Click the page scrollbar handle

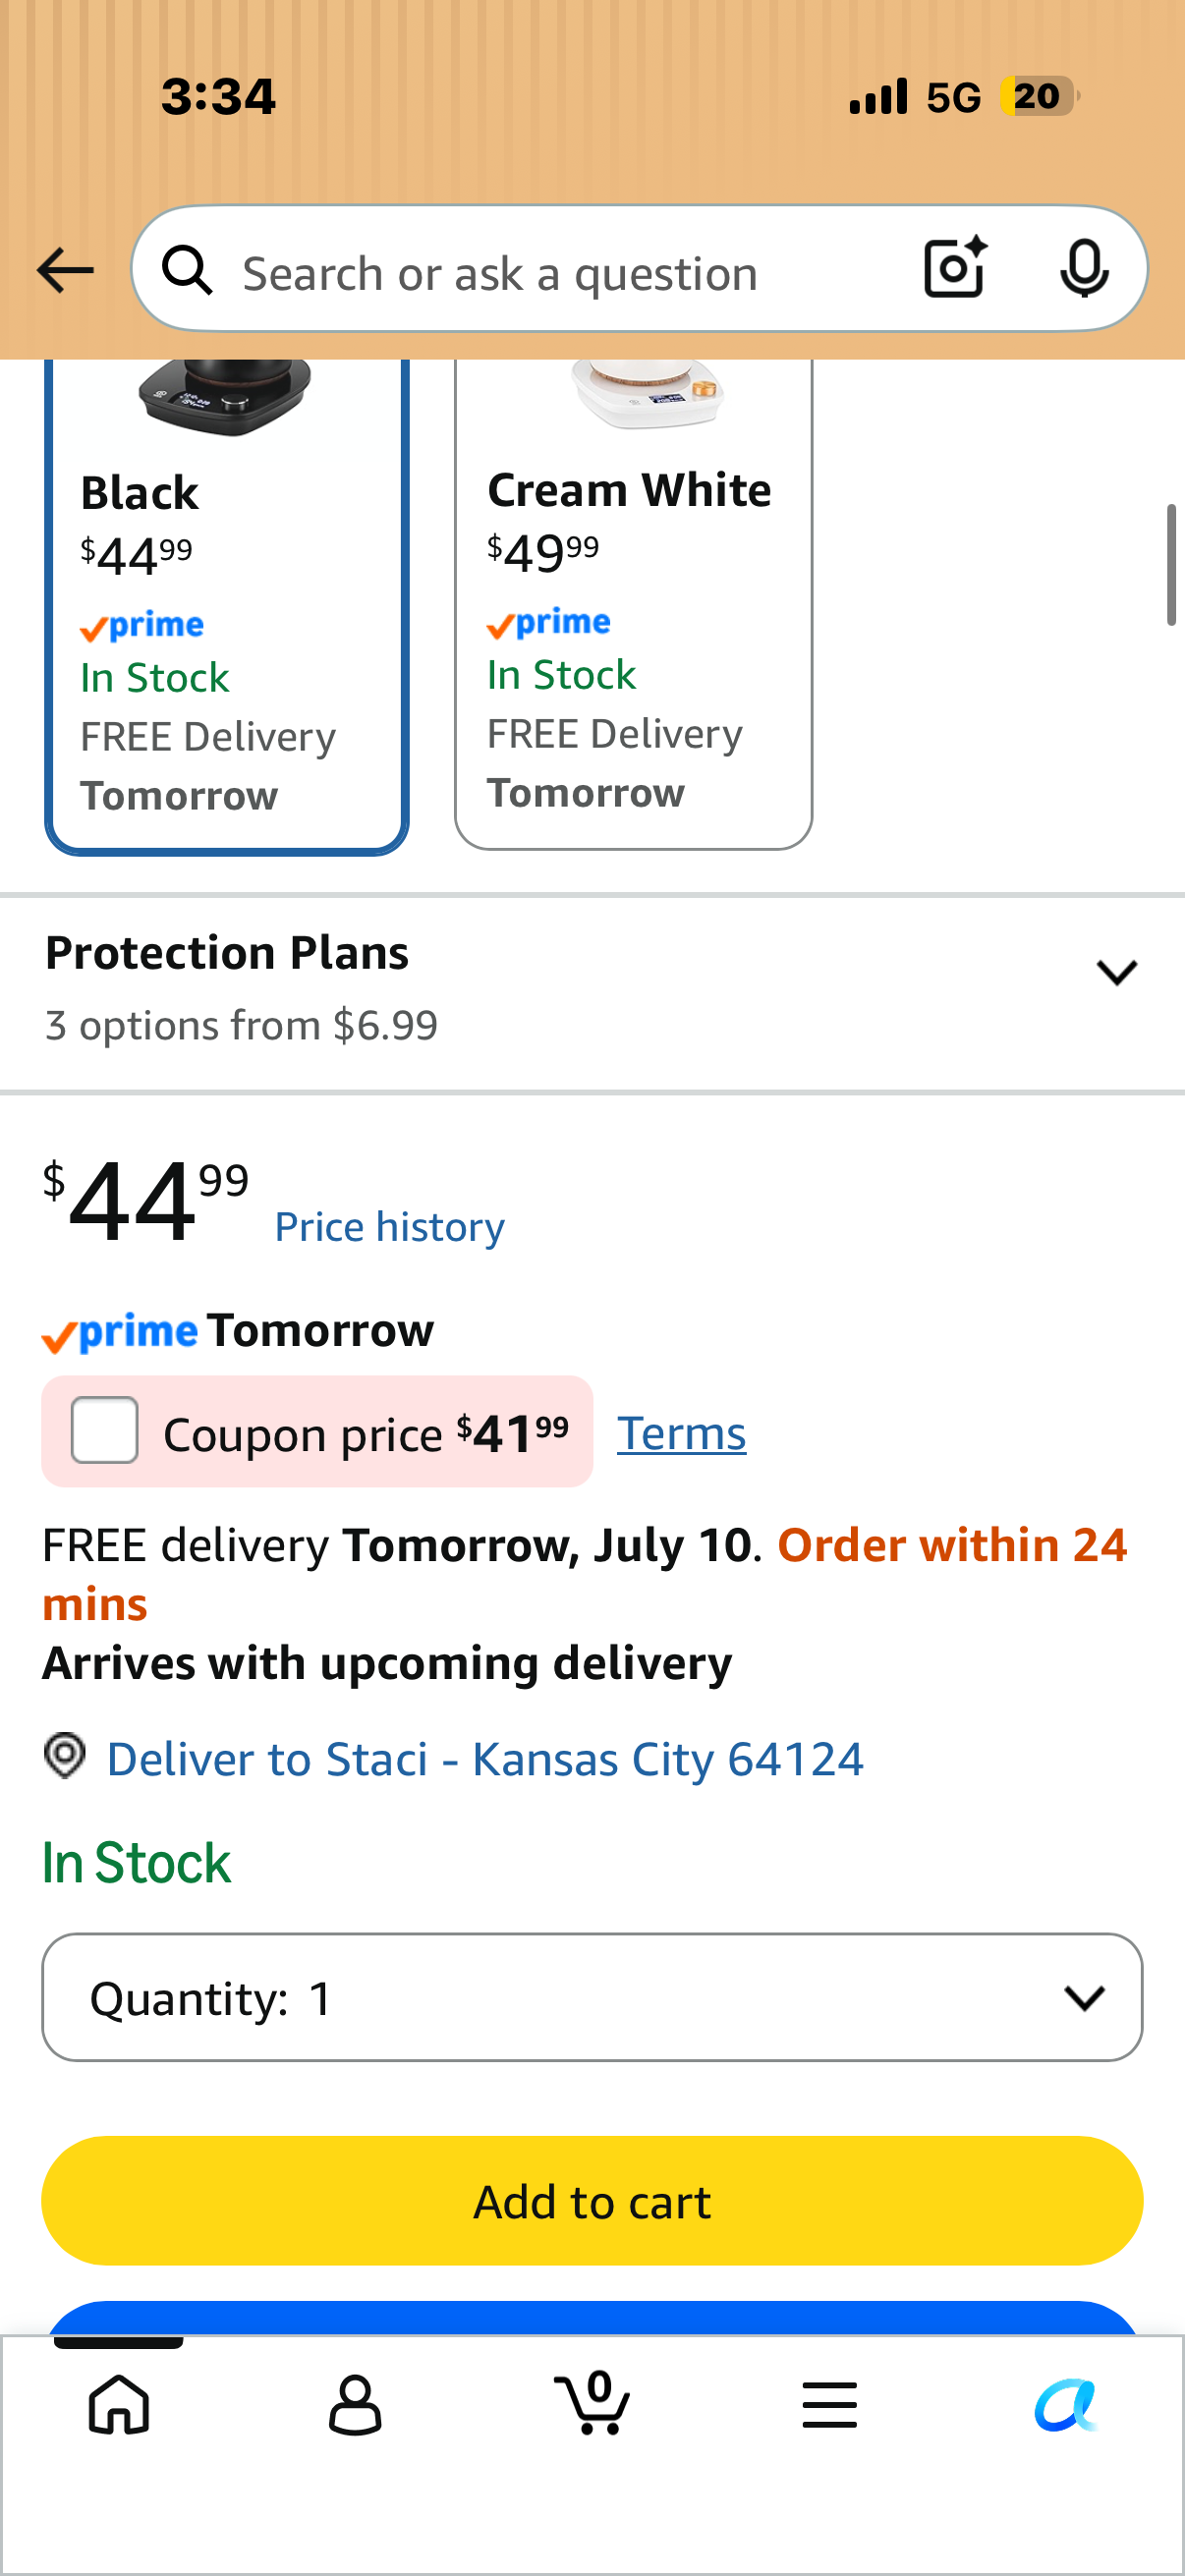[1171, 565]
